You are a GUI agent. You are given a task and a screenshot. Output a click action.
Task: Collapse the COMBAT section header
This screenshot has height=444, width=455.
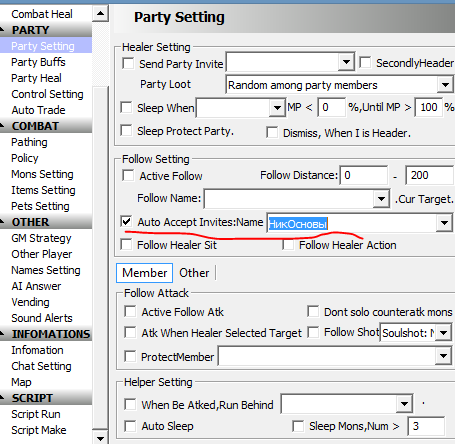coord(46,126)
